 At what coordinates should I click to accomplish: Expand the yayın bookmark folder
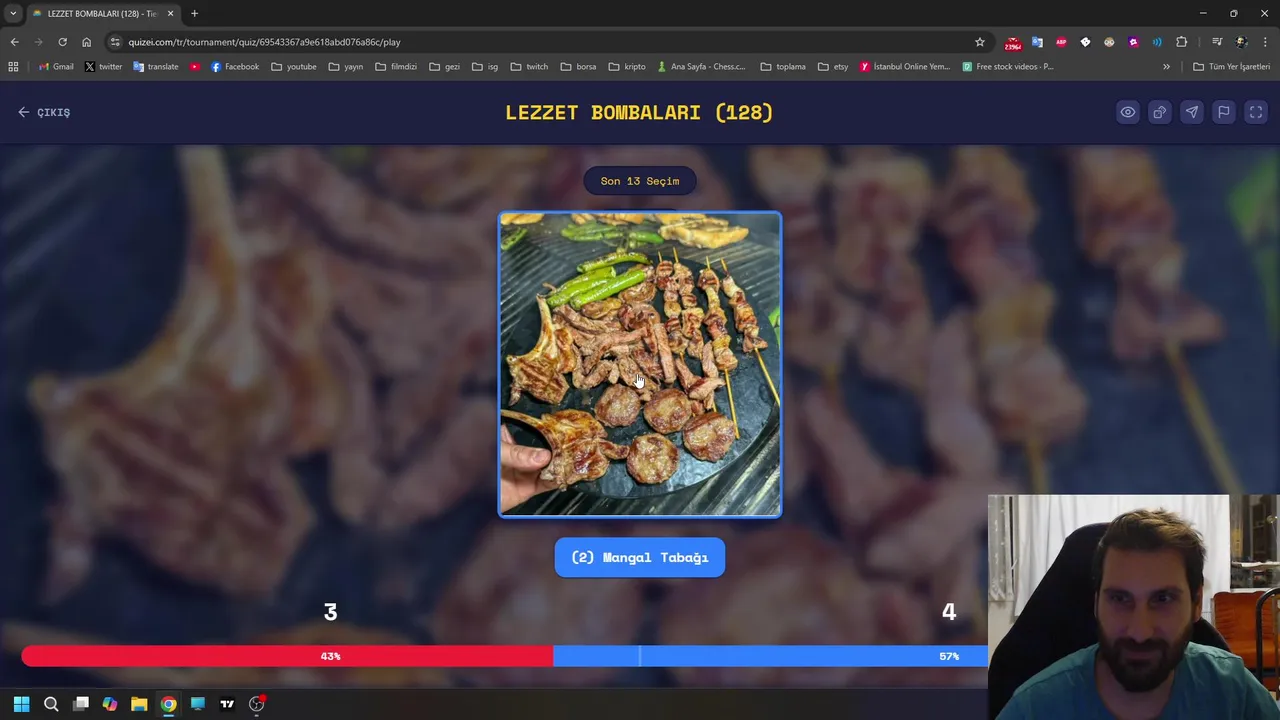(345, 67)
